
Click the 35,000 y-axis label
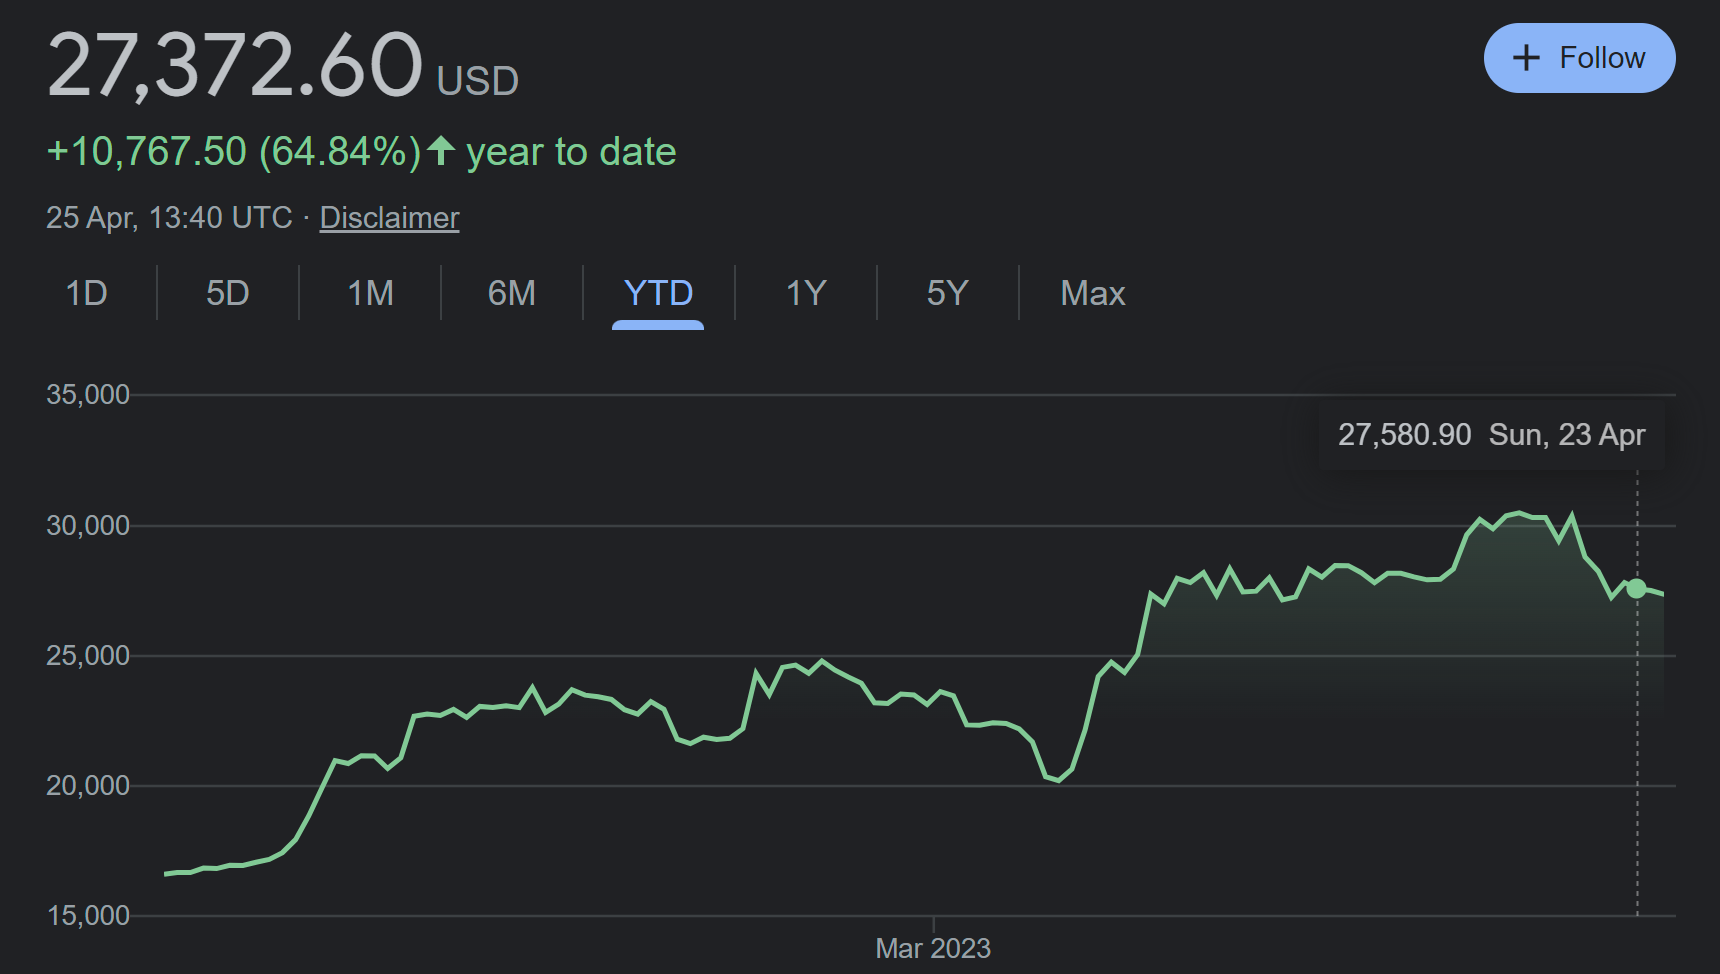88,395
